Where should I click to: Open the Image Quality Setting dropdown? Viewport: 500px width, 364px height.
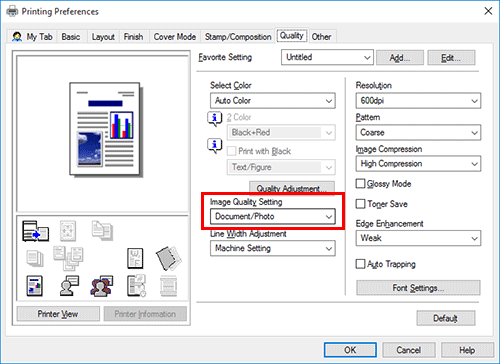273,217
